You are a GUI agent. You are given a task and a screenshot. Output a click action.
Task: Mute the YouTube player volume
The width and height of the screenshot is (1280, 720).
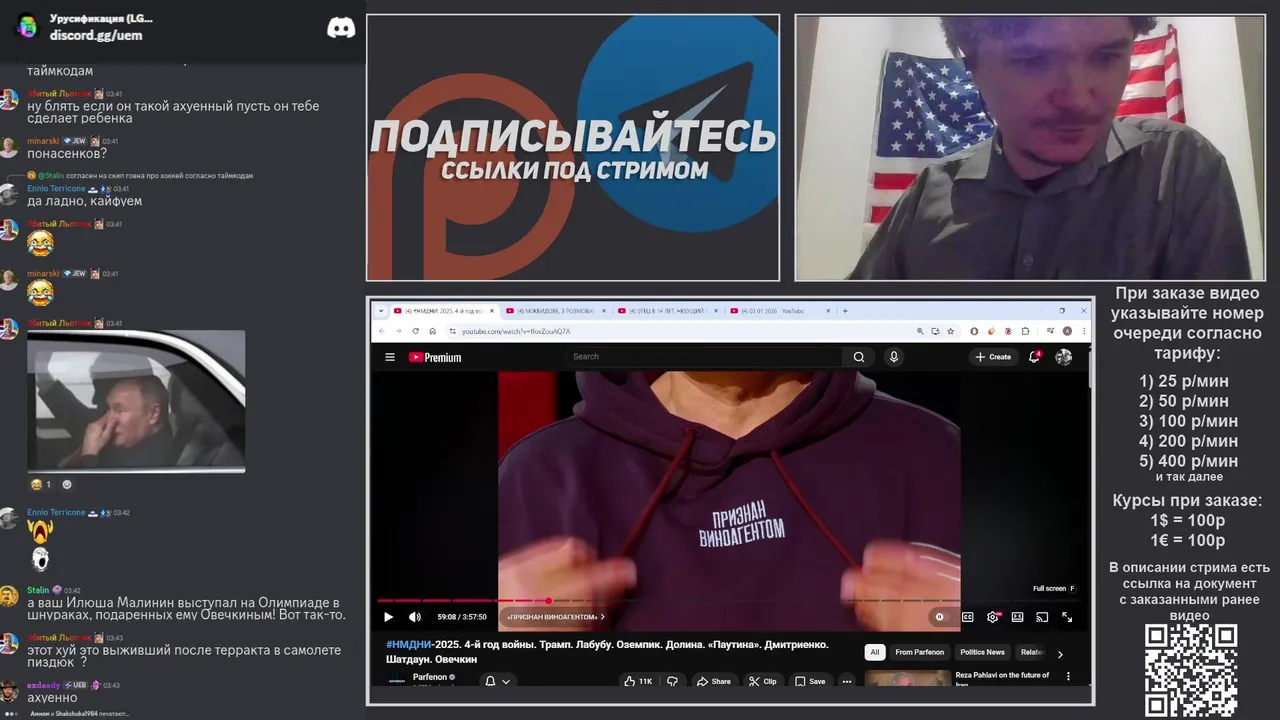tap(415, 617)
